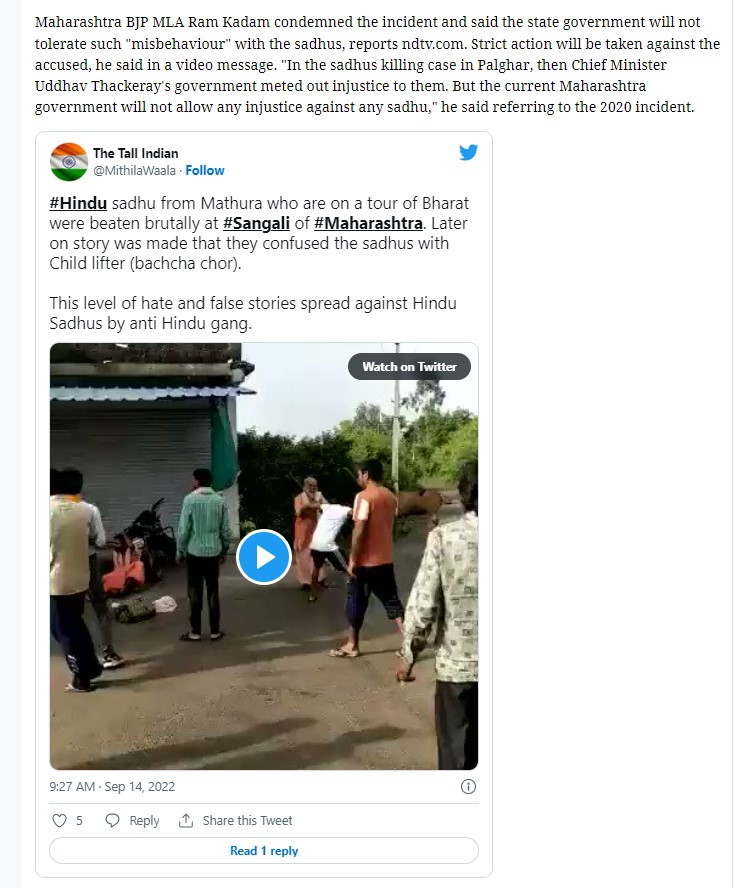Click the reply speech bubble icon
The width and height of the screenshot is (746, 888).
click(x=112, y=820)
